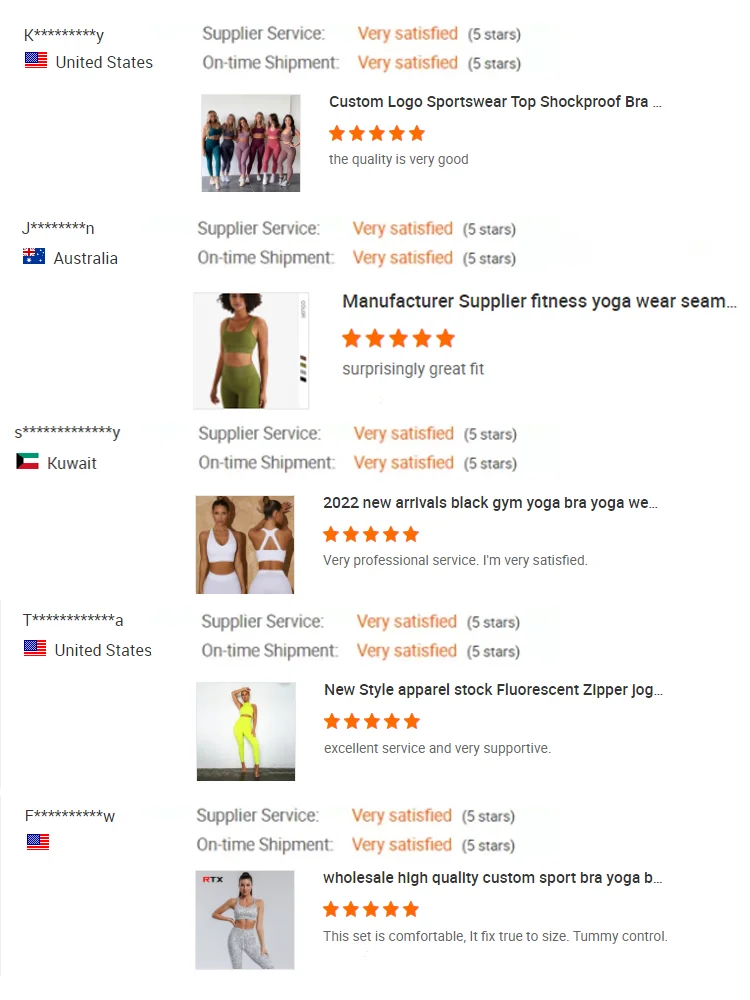The width and height of the screenshot is (750, 1000).
Task: Click the US flag under F**********w
Action: (x=38, y=842)
